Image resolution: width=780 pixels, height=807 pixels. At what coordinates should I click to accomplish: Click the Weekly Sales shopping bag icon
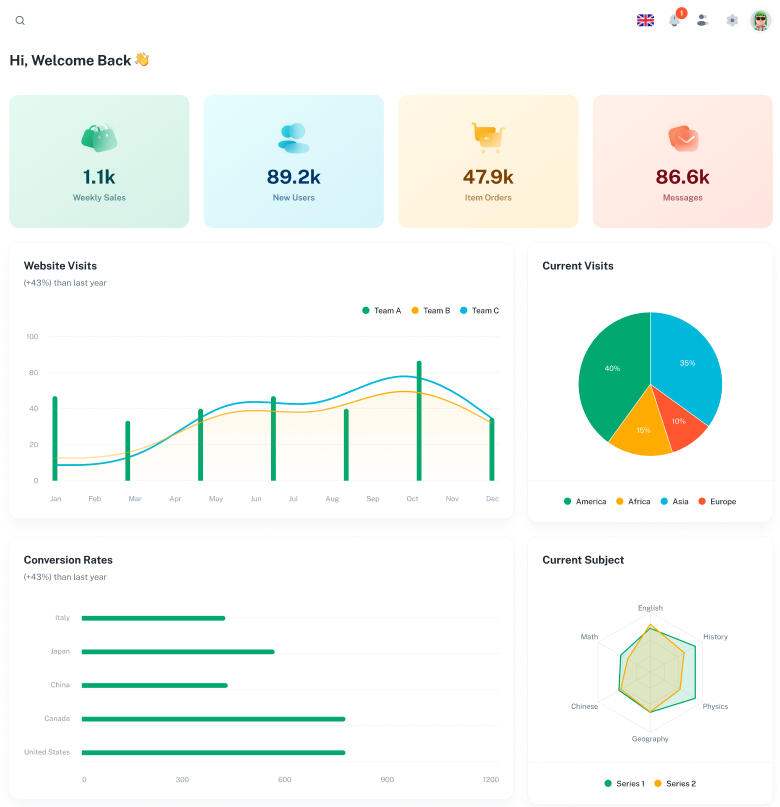click(99, 137)
